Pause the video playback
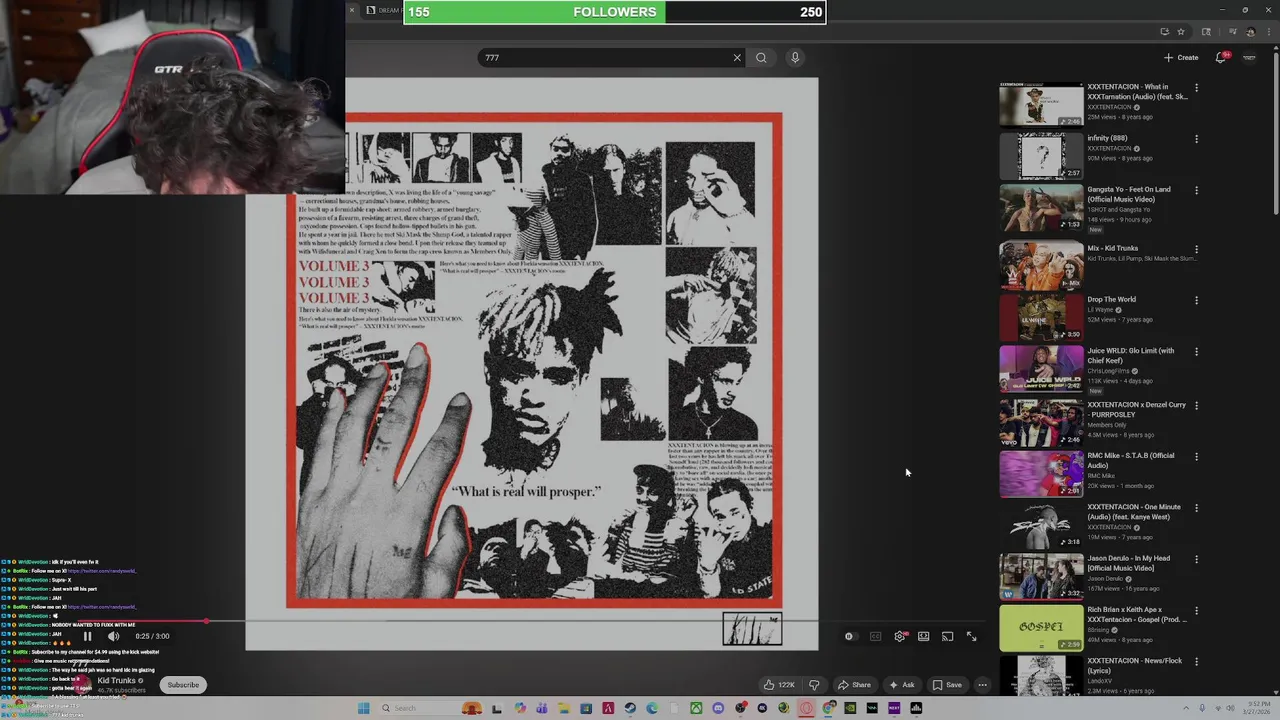Screen dimensions: 1280x720 [x=87, y=636]
